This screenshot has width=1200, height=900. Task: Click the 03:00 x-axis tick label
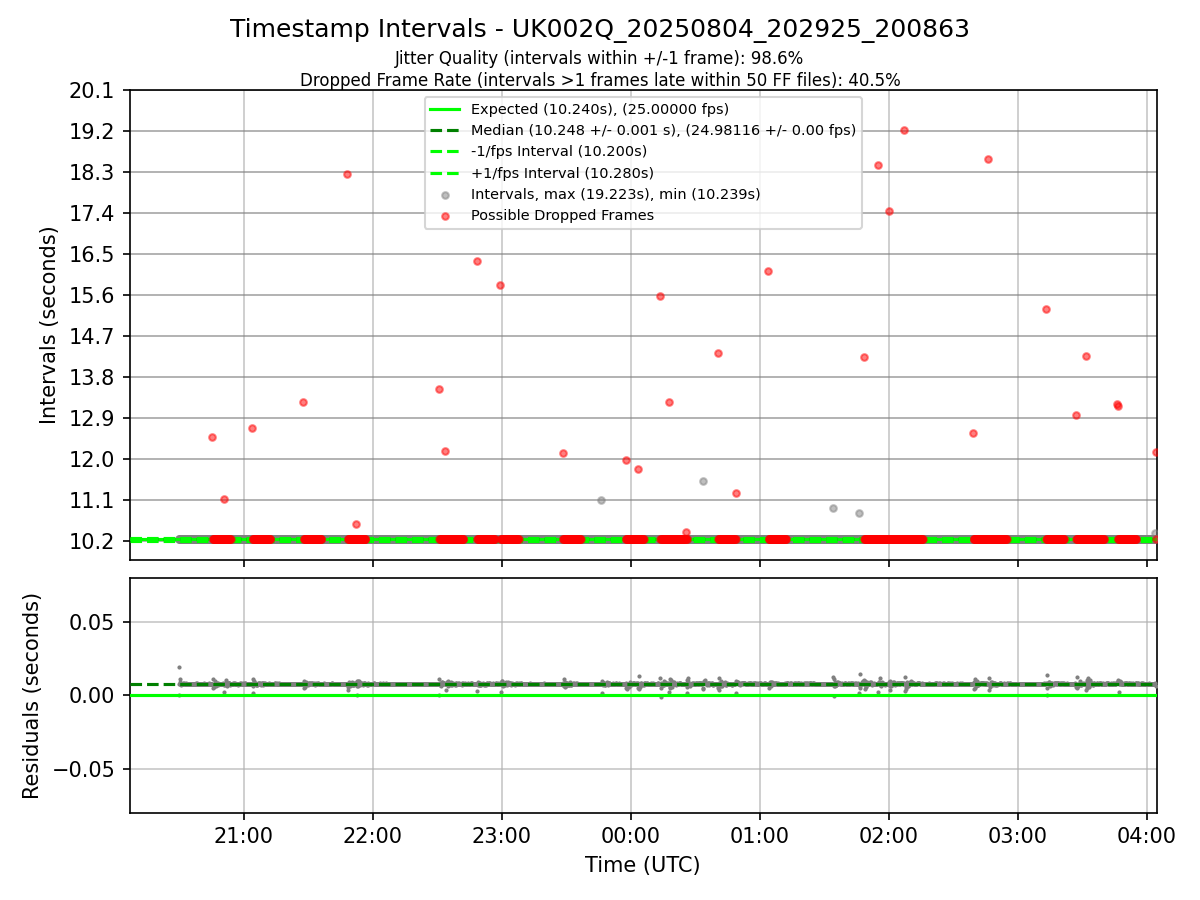pos(1018,835)
